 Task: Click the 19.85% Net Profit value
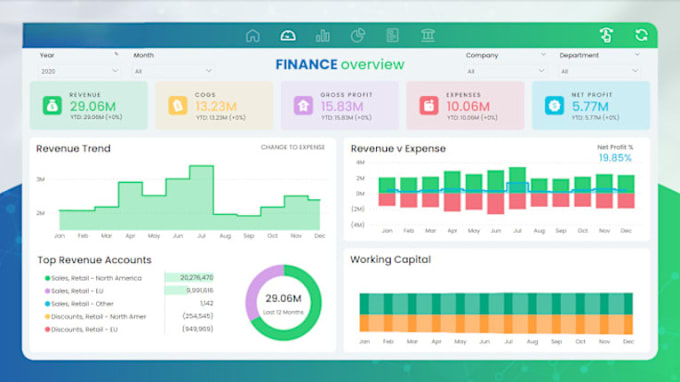[615, 158]
